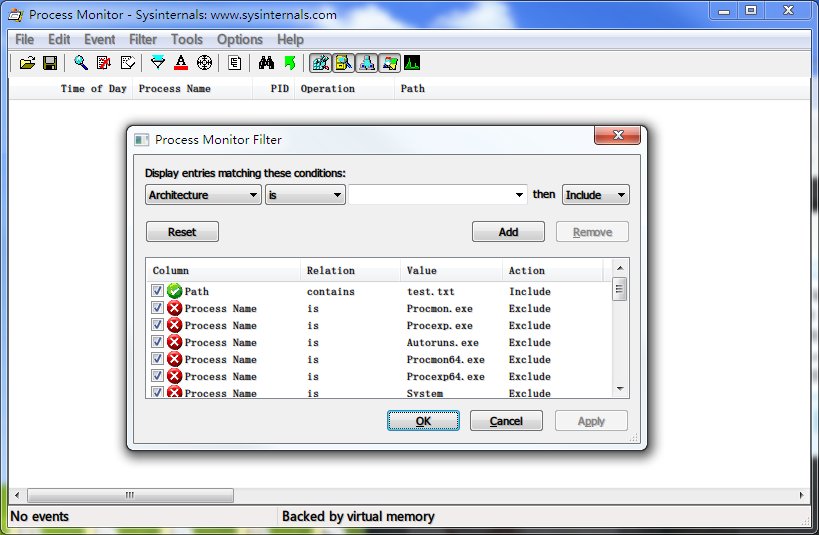819x535 pixels.
Task: Uncheck the Procmon64.exe exclude filter checkbox
Action: click(157, 358)
